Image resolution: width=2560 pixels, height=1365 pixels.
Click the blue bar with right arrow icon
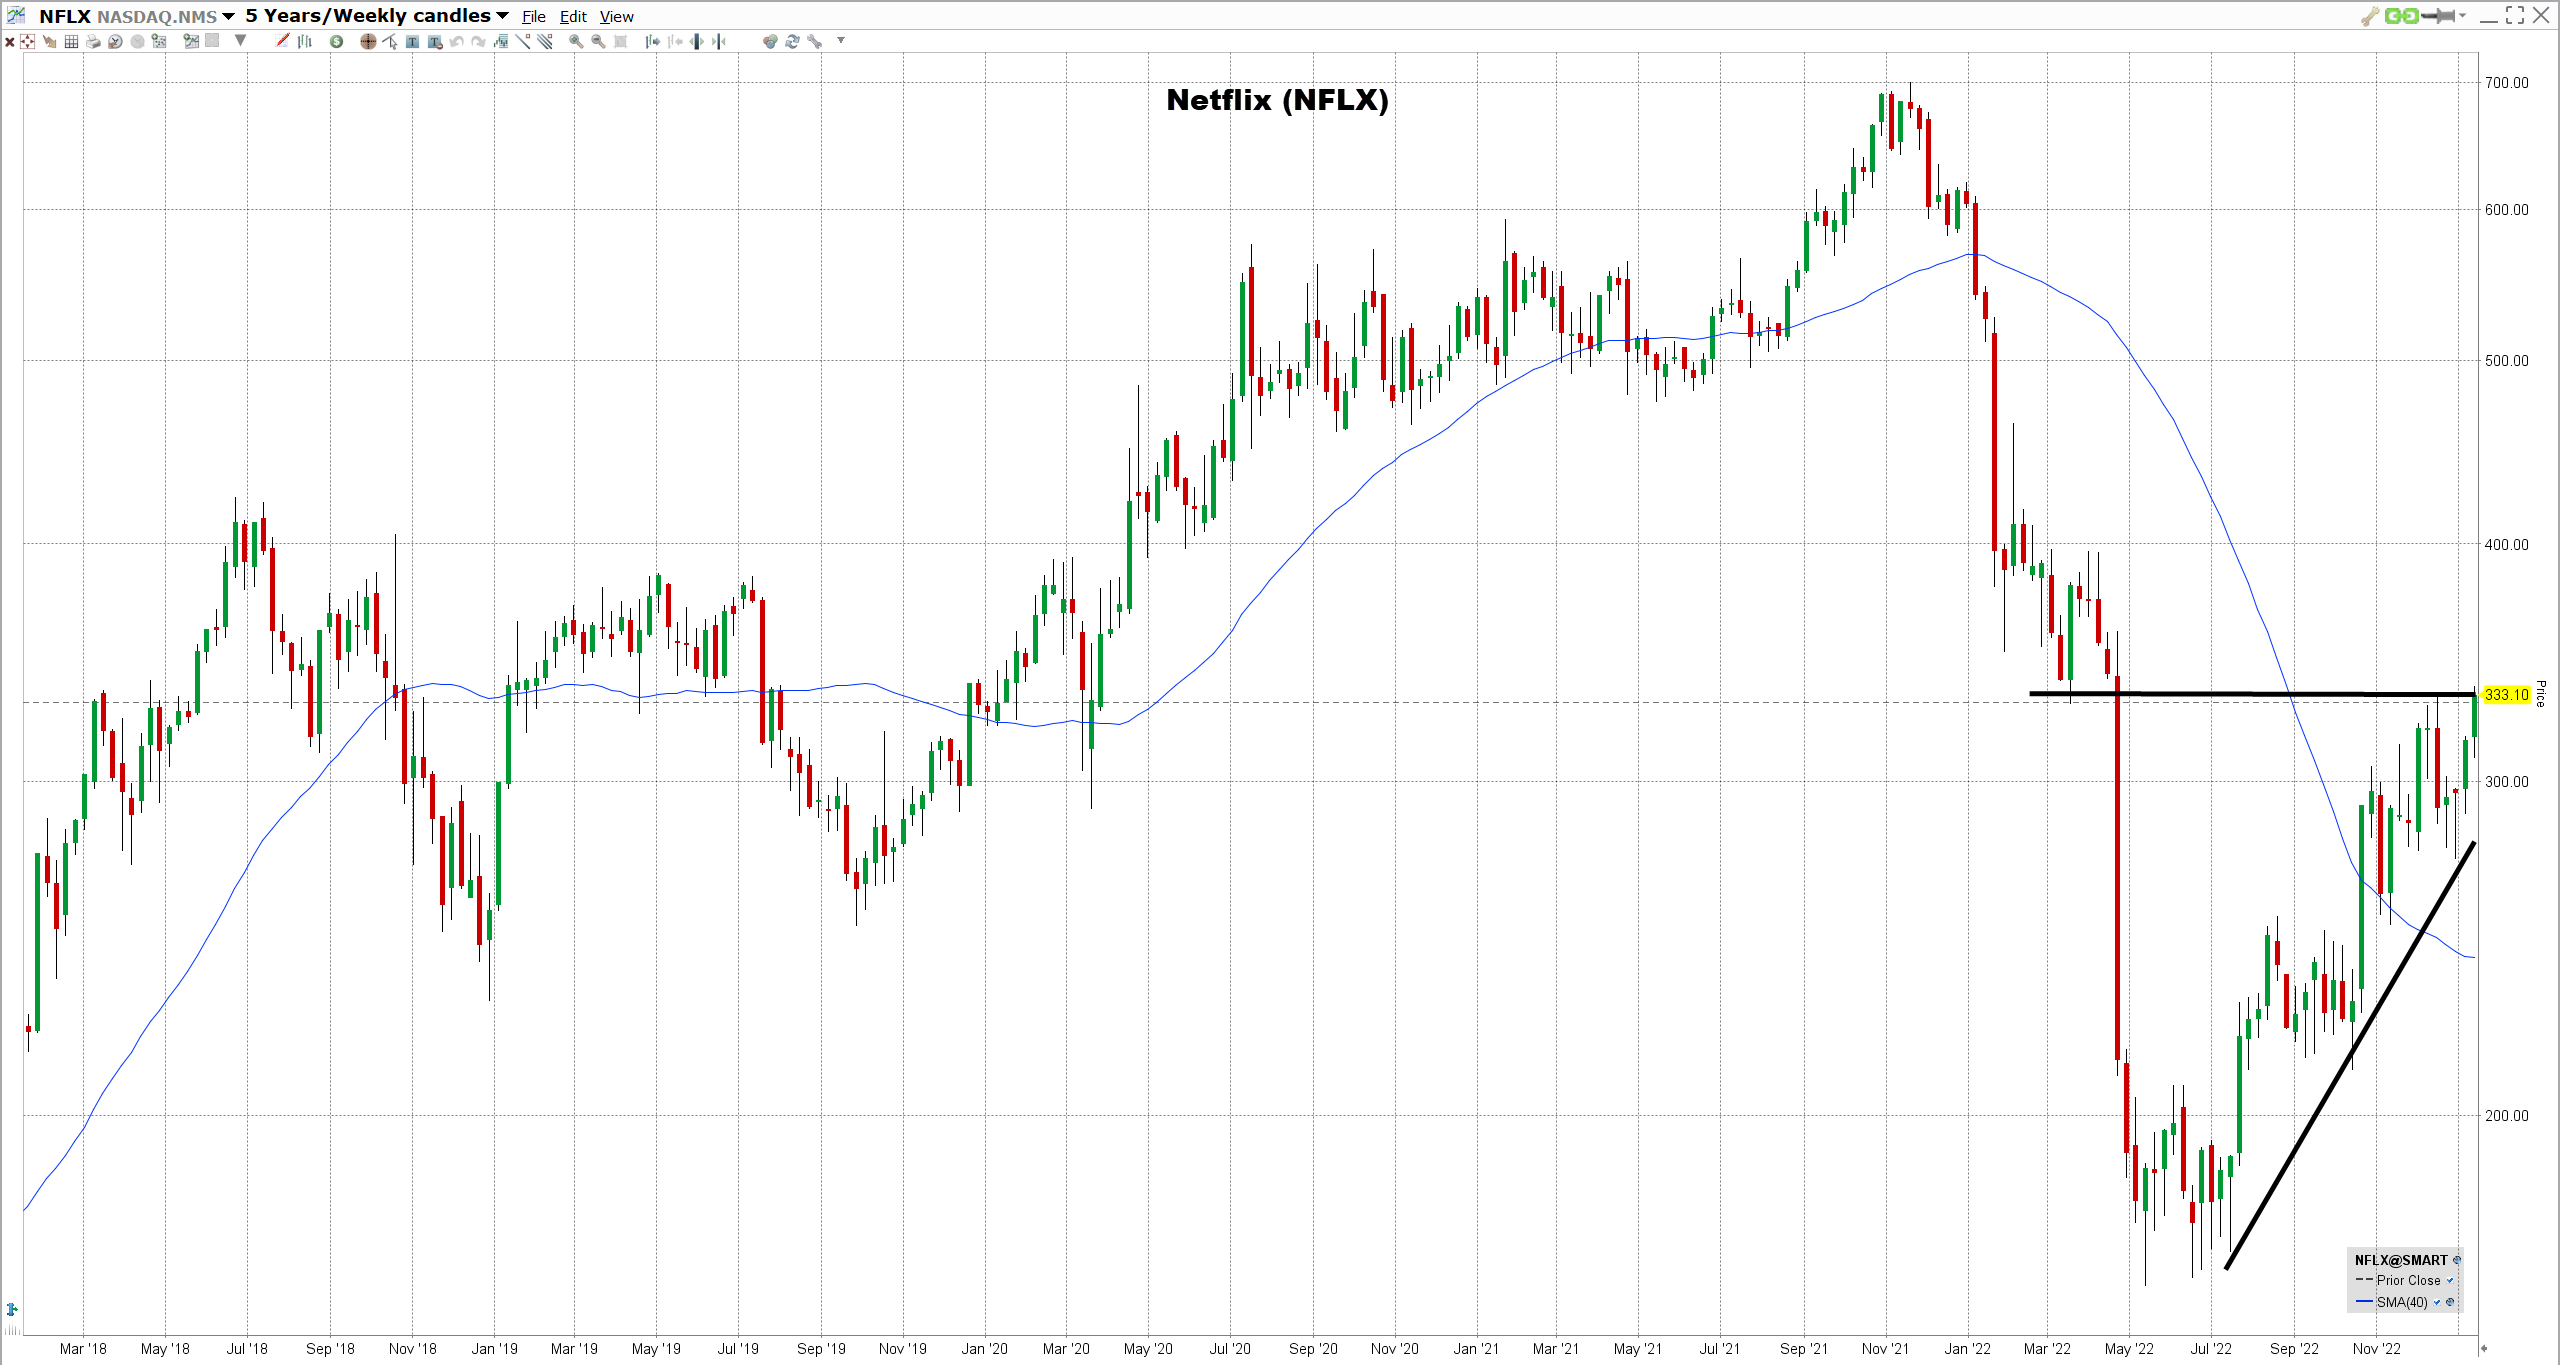pyautogui.click(x=652, y=41)
